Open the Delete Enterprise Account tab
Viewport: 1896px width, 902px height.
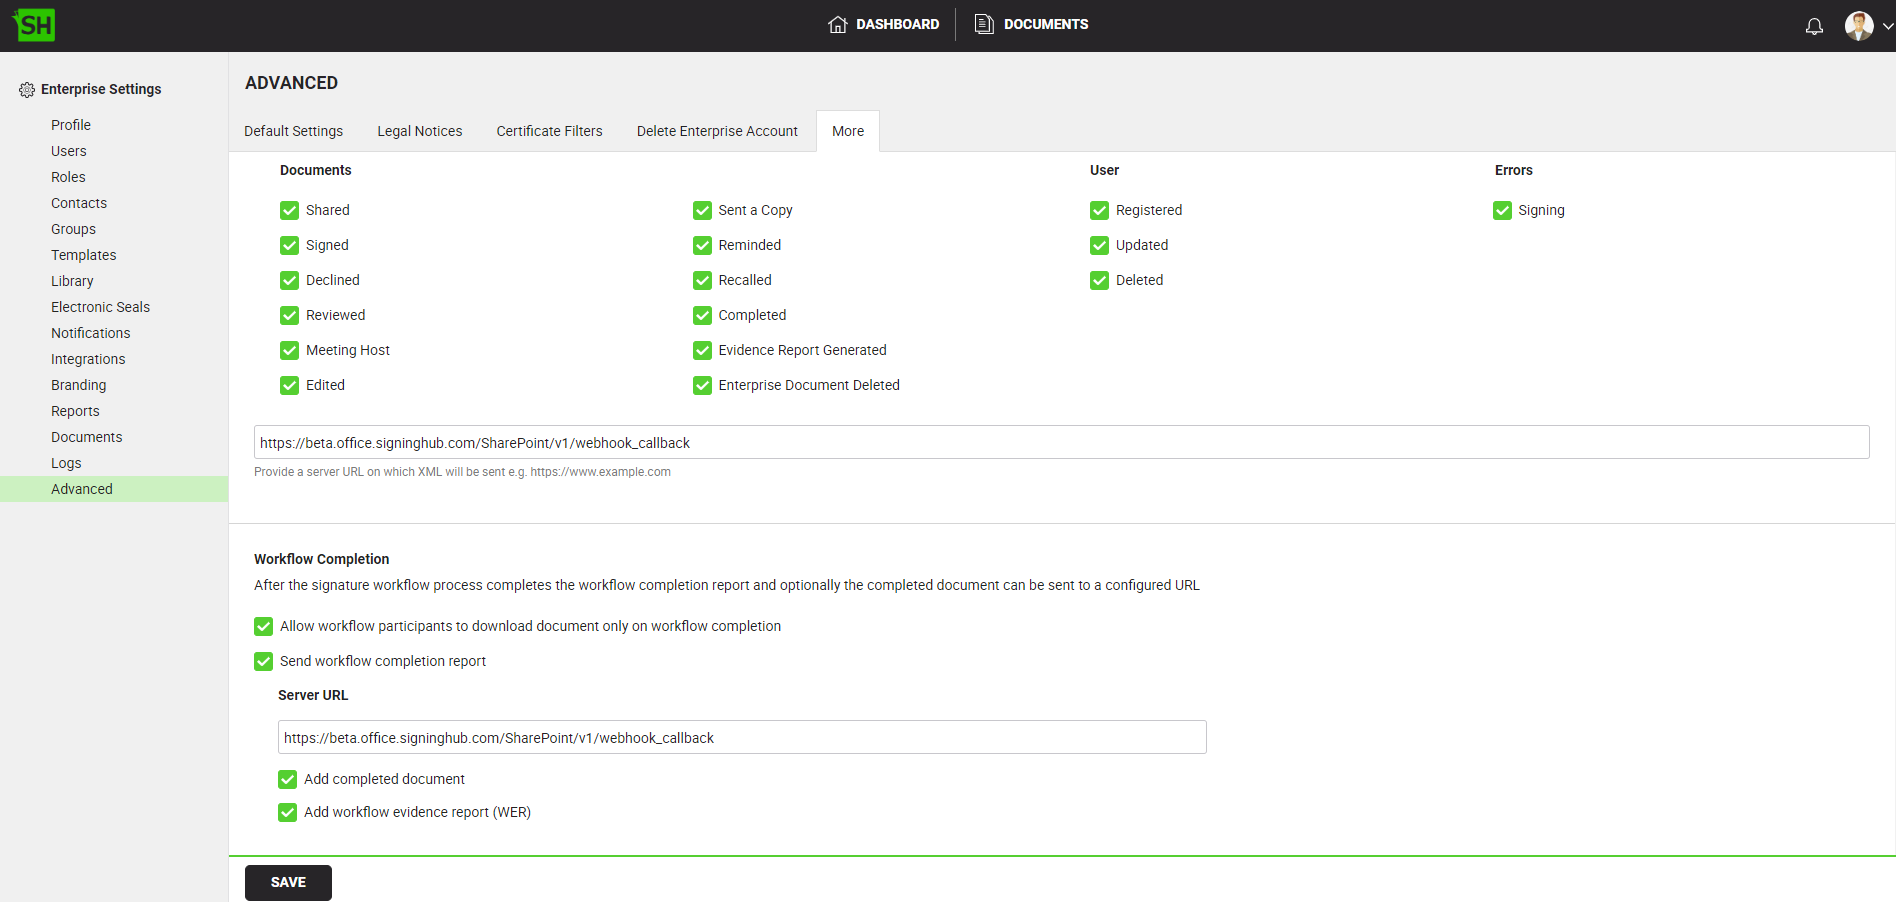point(717,131)
